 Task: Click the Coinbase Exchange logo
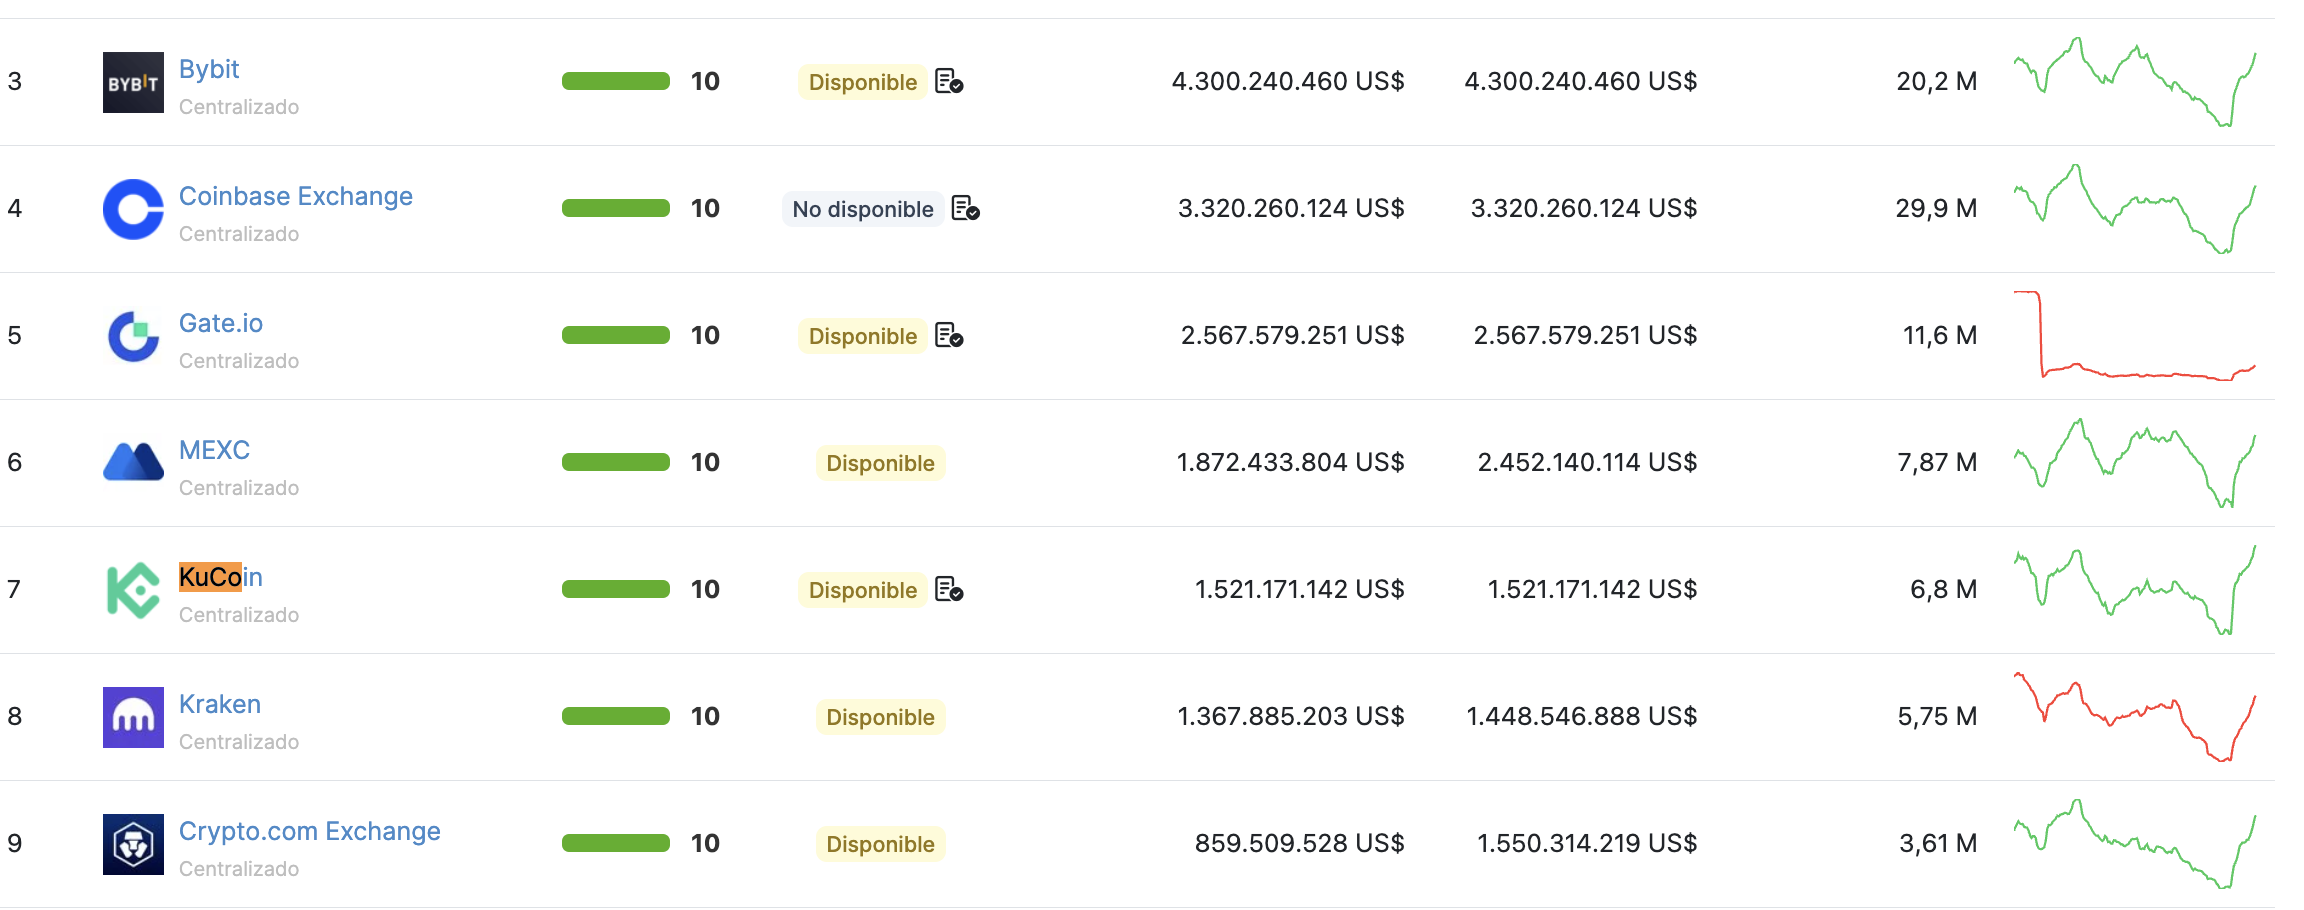pyautogui.click(x=133, y=209)
